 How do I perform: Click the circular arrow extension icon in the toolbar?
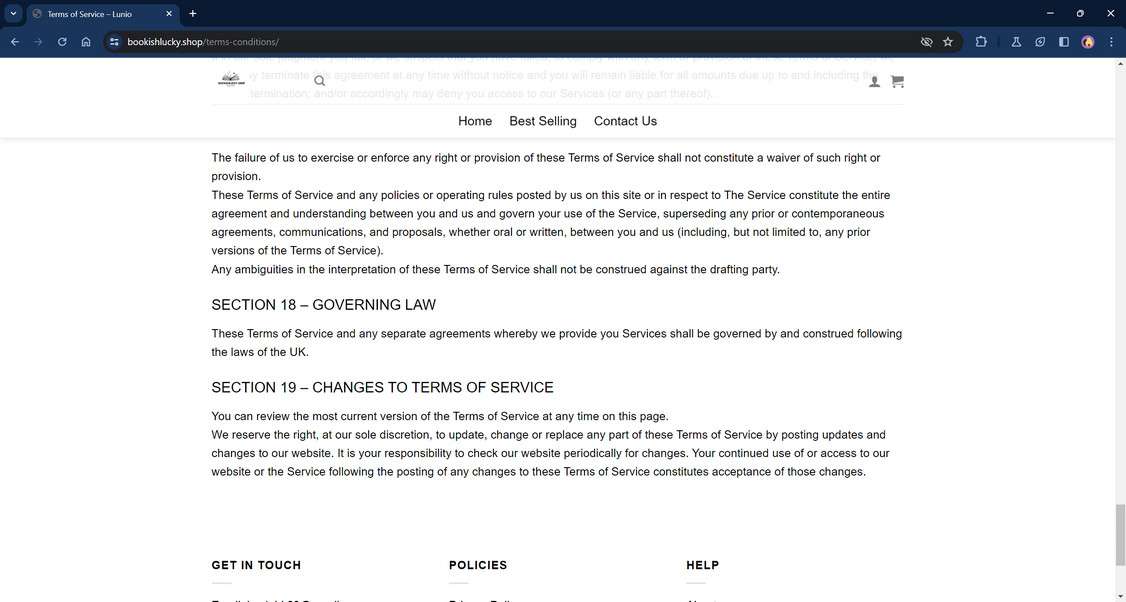1040,42
